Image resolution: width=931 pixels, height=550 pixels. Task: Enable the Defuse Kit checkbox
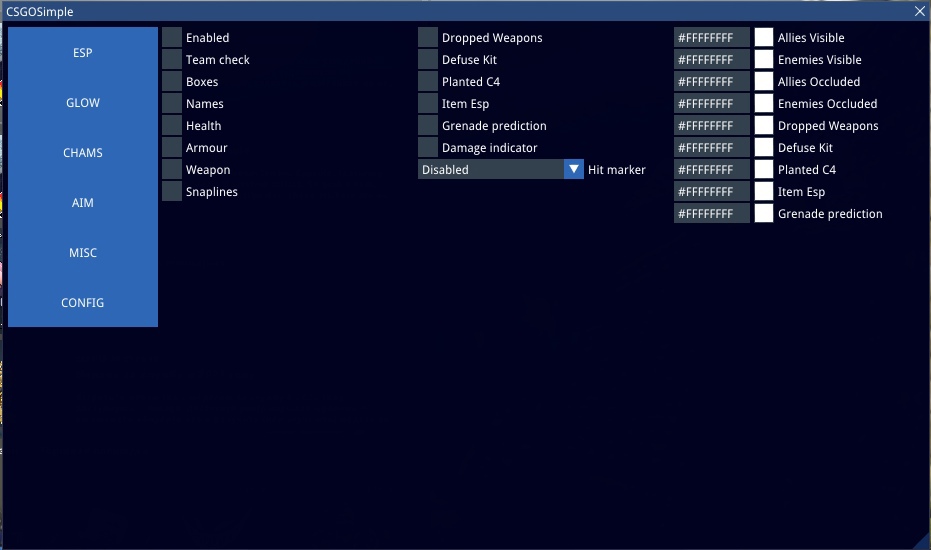pyautogui.click(x=428, y=59)
